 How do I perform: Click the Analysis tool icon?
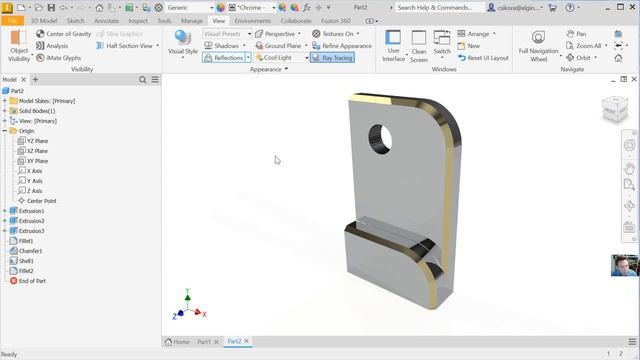pos(40,46)
